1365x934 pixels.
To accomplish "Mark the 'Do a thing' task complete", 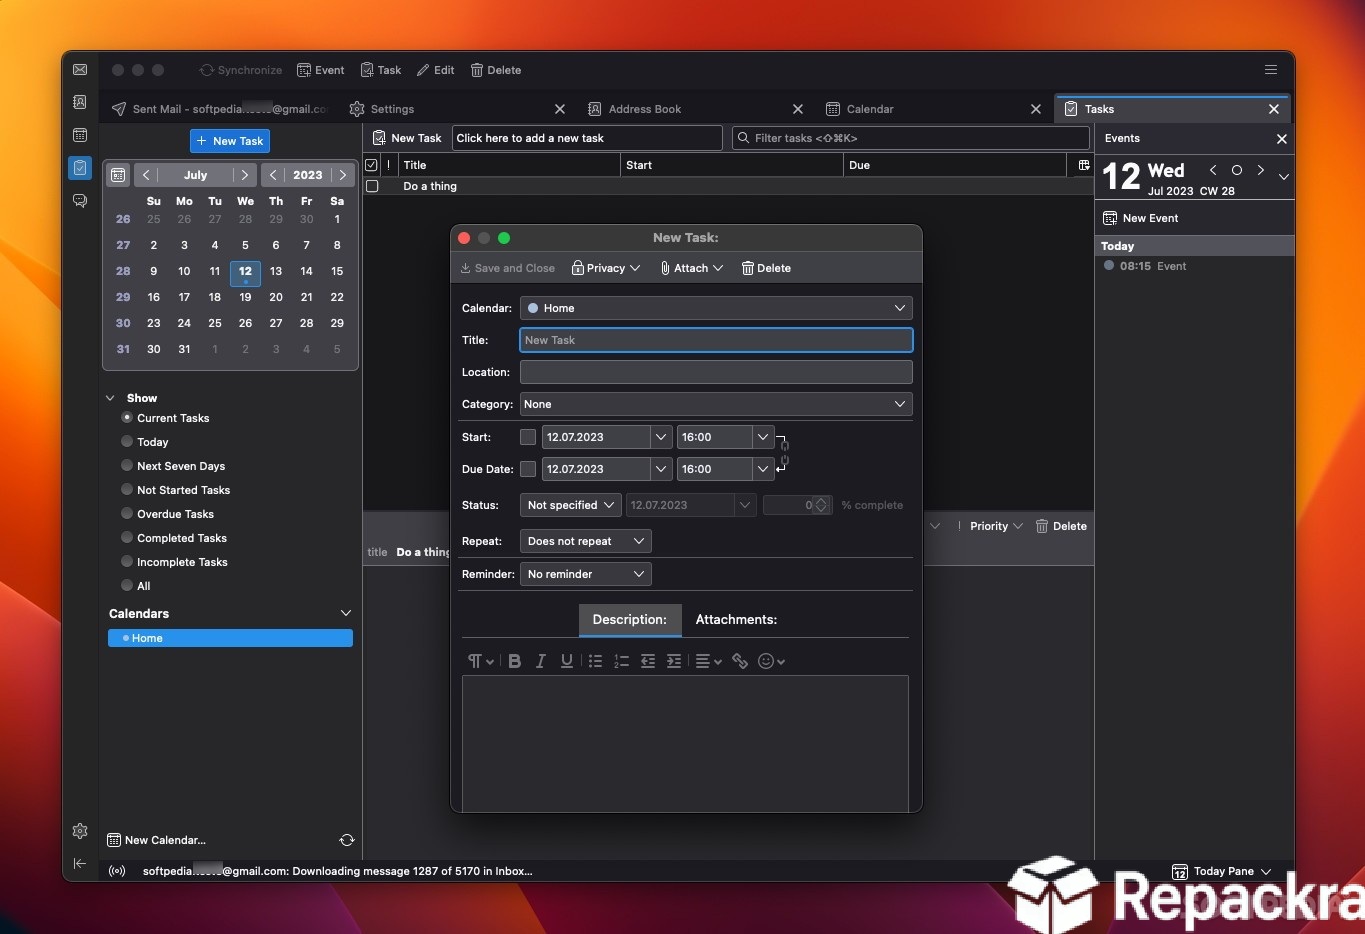I will [372, 187].
